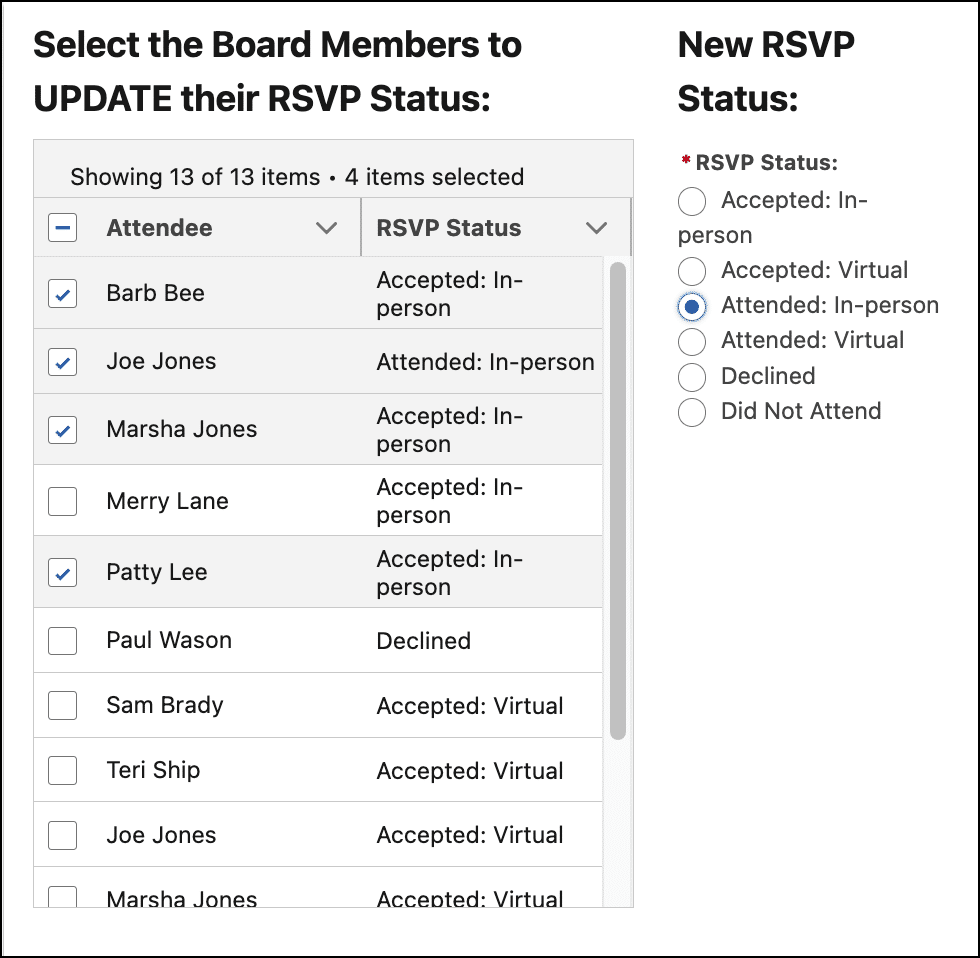Viewport: 980px width, 958px height.
Task: Open the Attendee column chevron menu
Action: click(326, 228)
